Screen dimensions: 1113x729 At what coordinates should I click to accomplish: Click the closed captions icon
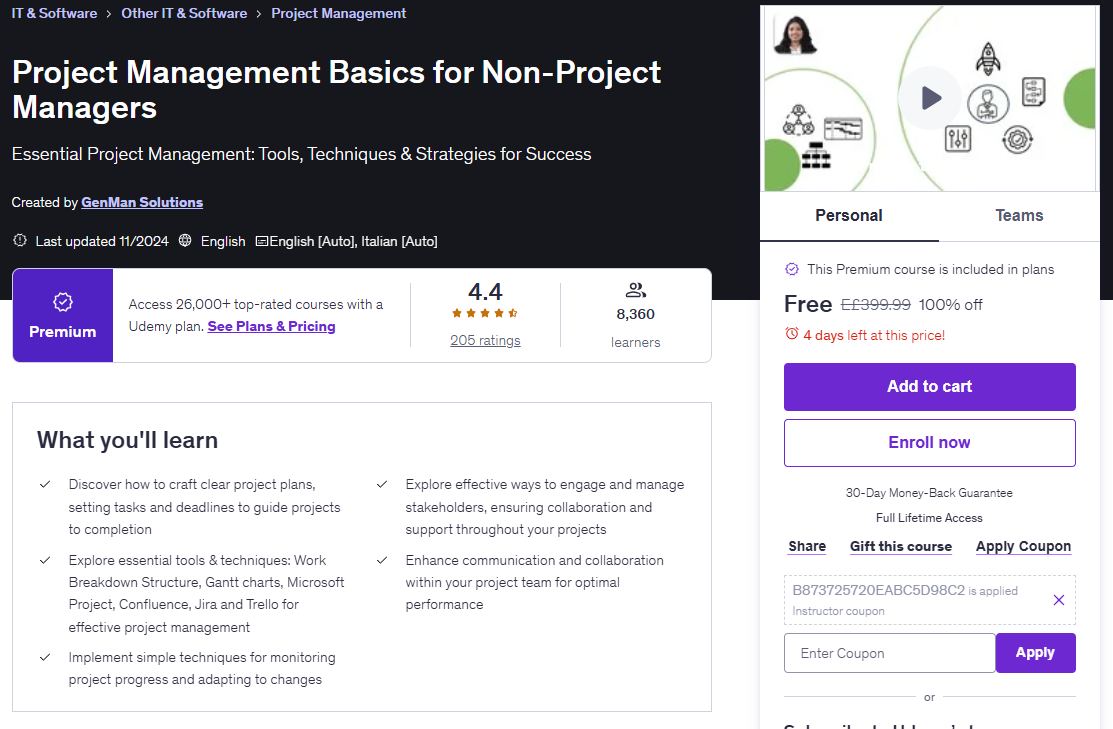pos(261,241)
